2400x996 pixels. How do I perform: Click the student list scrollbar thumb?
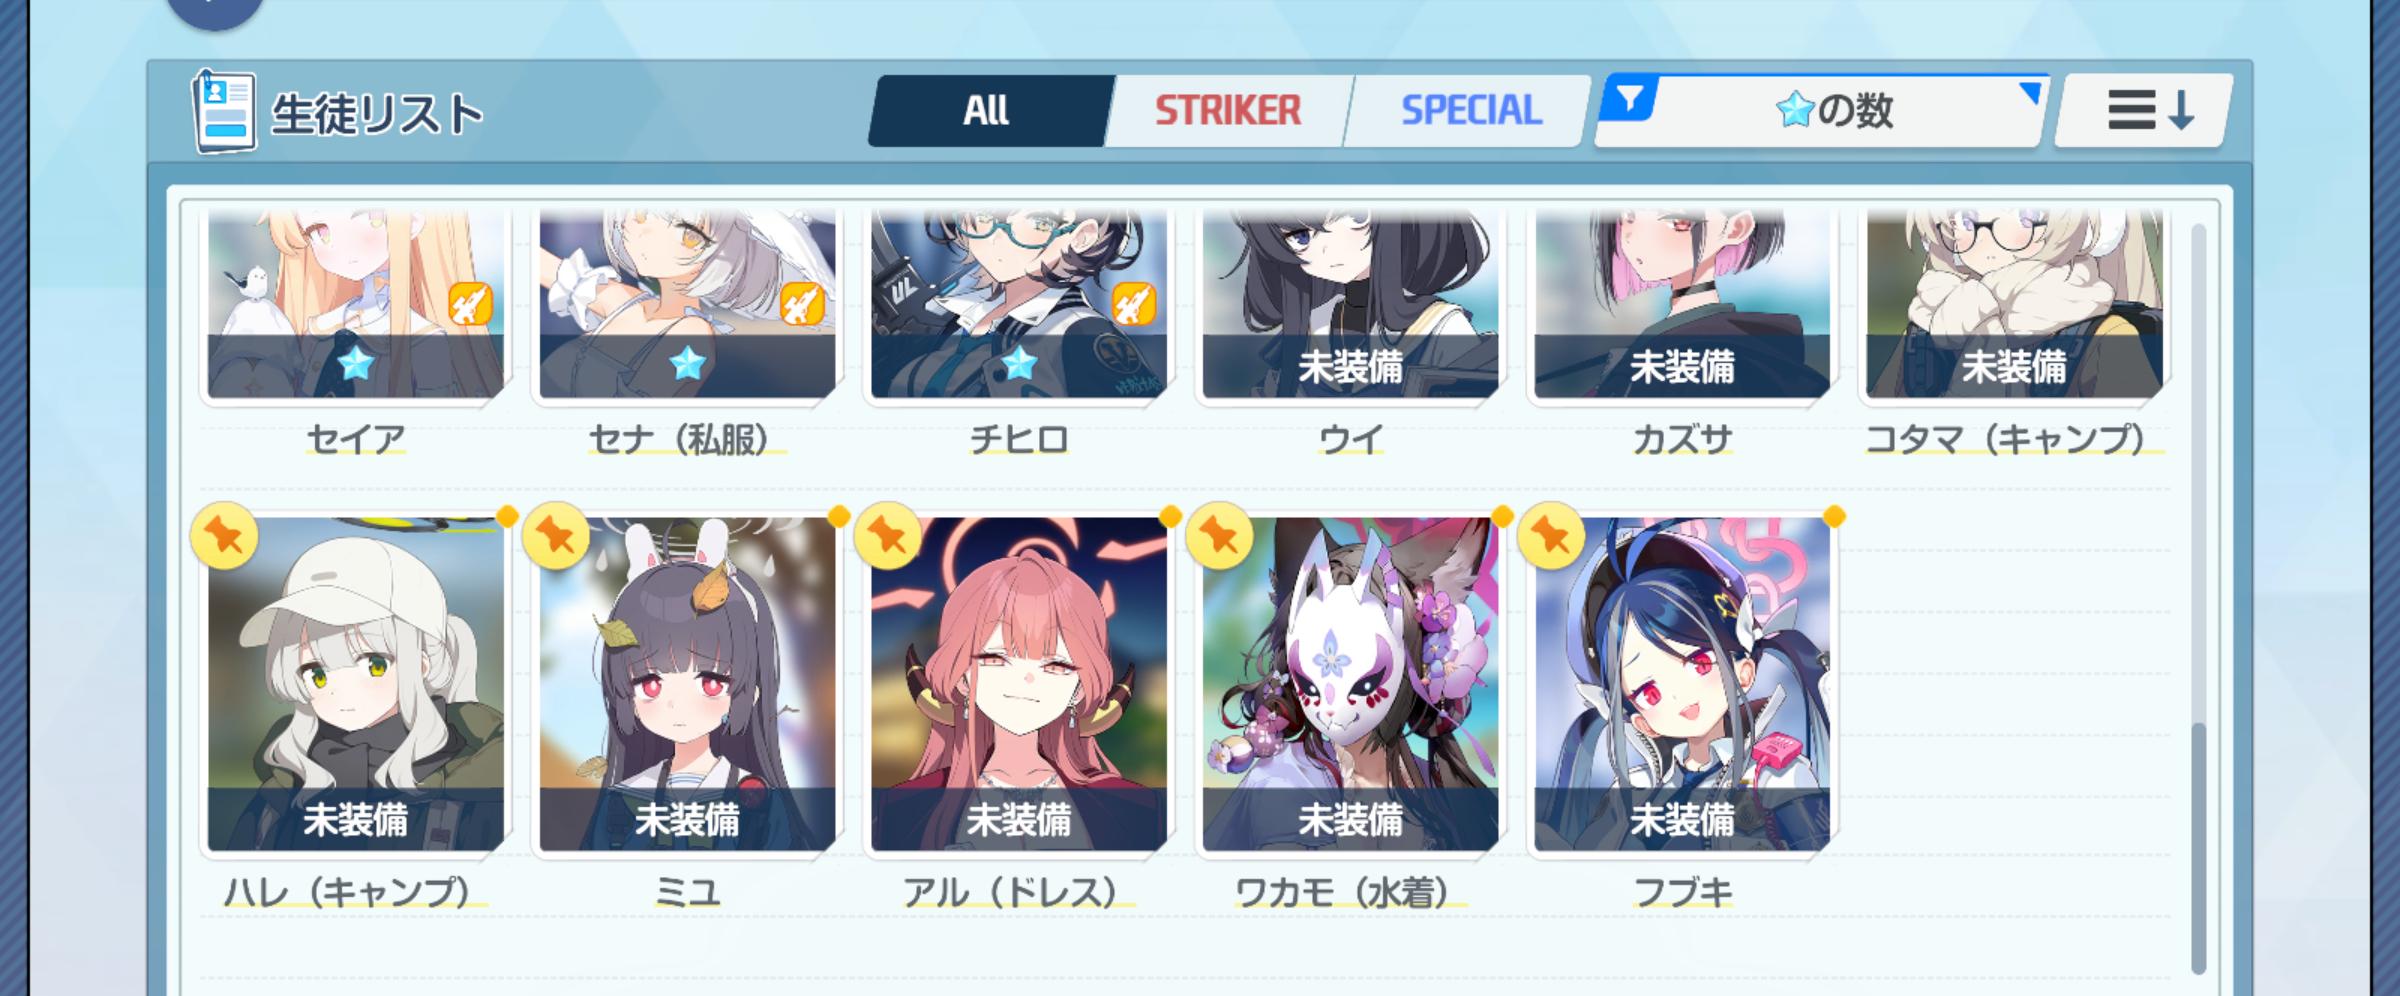(2198, 848)
